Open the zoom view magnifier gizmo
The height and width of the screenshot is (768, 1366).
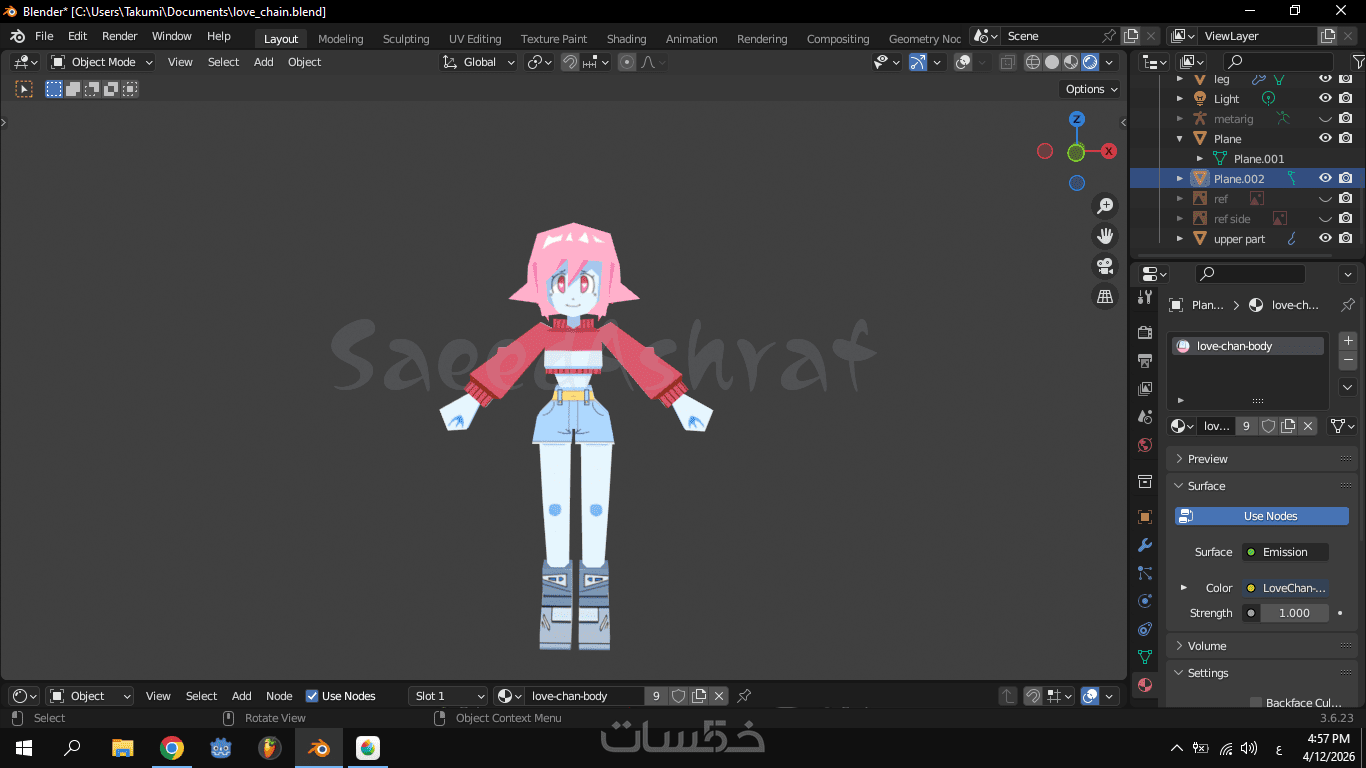click(x=1105, y=206)
